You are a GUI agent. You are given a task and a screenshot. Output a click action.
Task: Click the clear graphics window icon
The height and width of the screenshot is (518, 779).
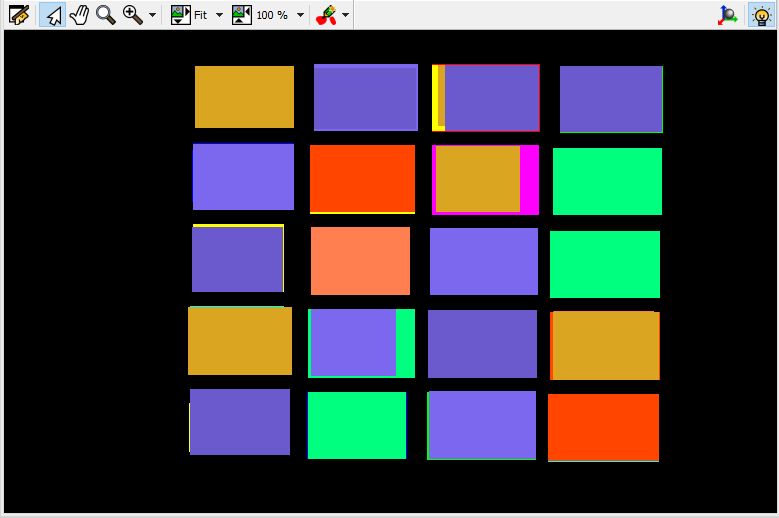point(18,15)
